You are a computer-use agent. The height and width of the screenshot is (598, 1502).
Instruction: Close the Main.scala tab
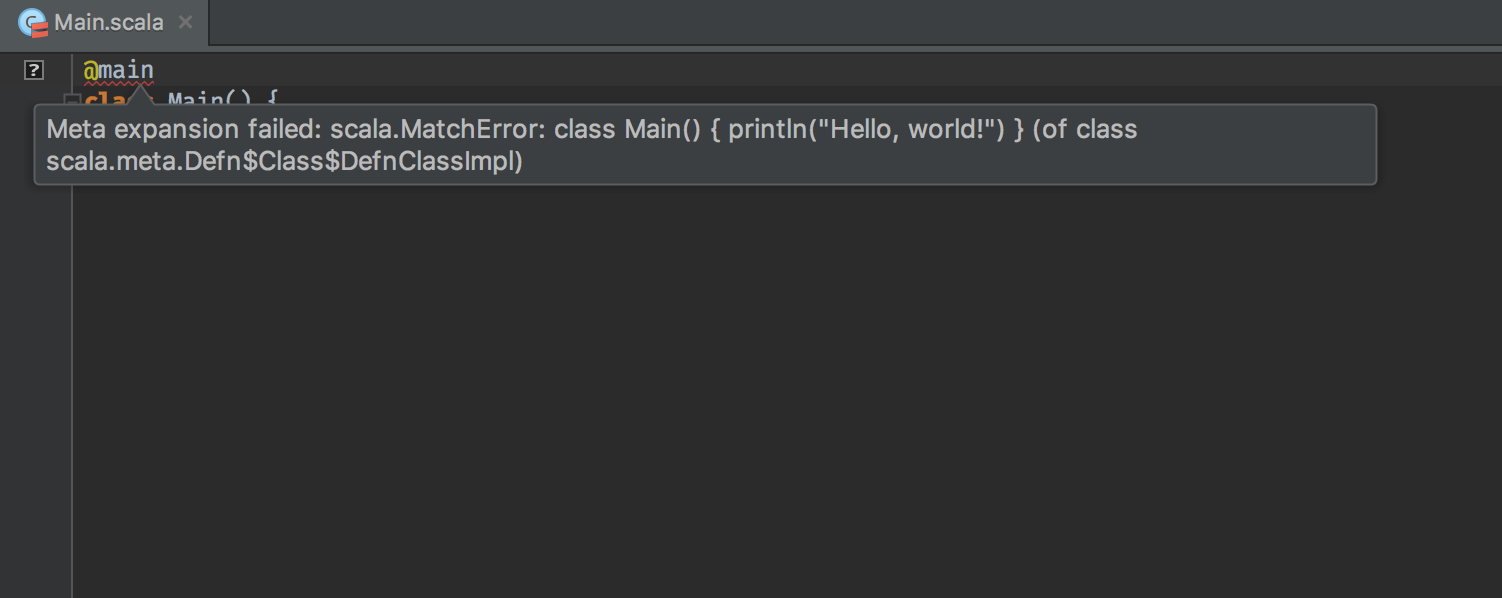click(x=185, y=22)
